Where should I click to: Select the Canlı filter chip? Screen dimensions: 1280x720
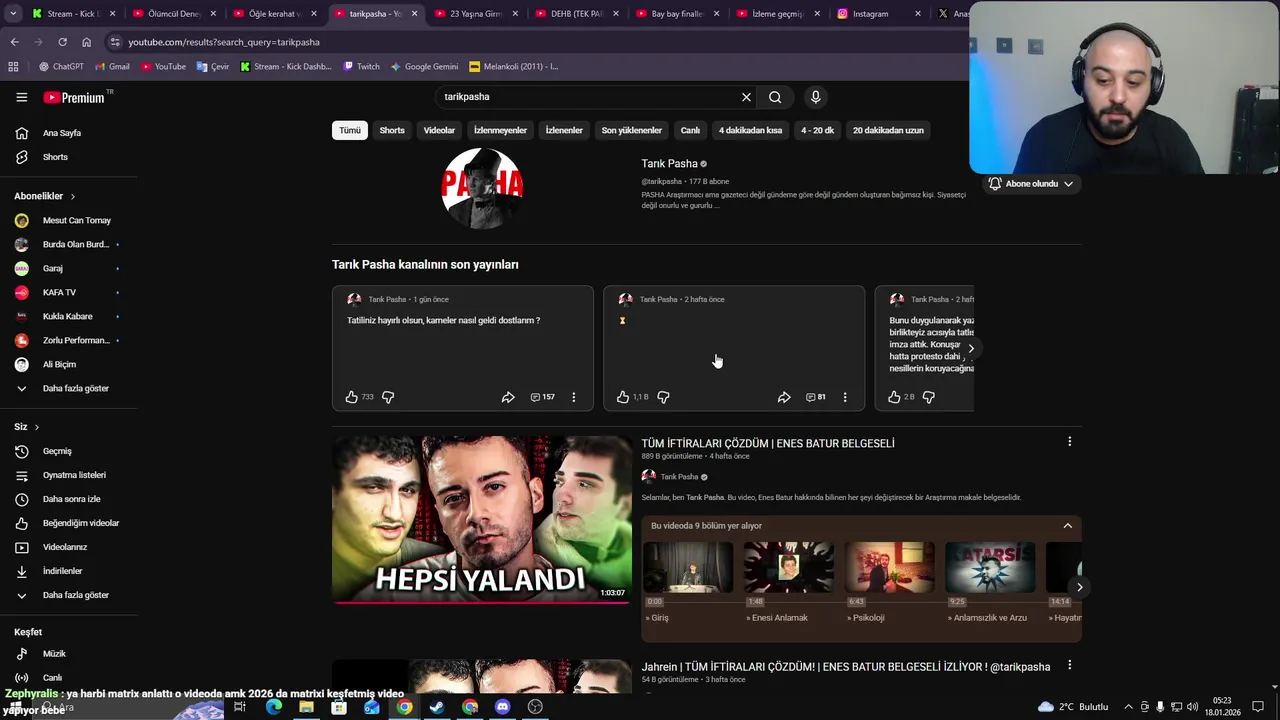[690, 130]
